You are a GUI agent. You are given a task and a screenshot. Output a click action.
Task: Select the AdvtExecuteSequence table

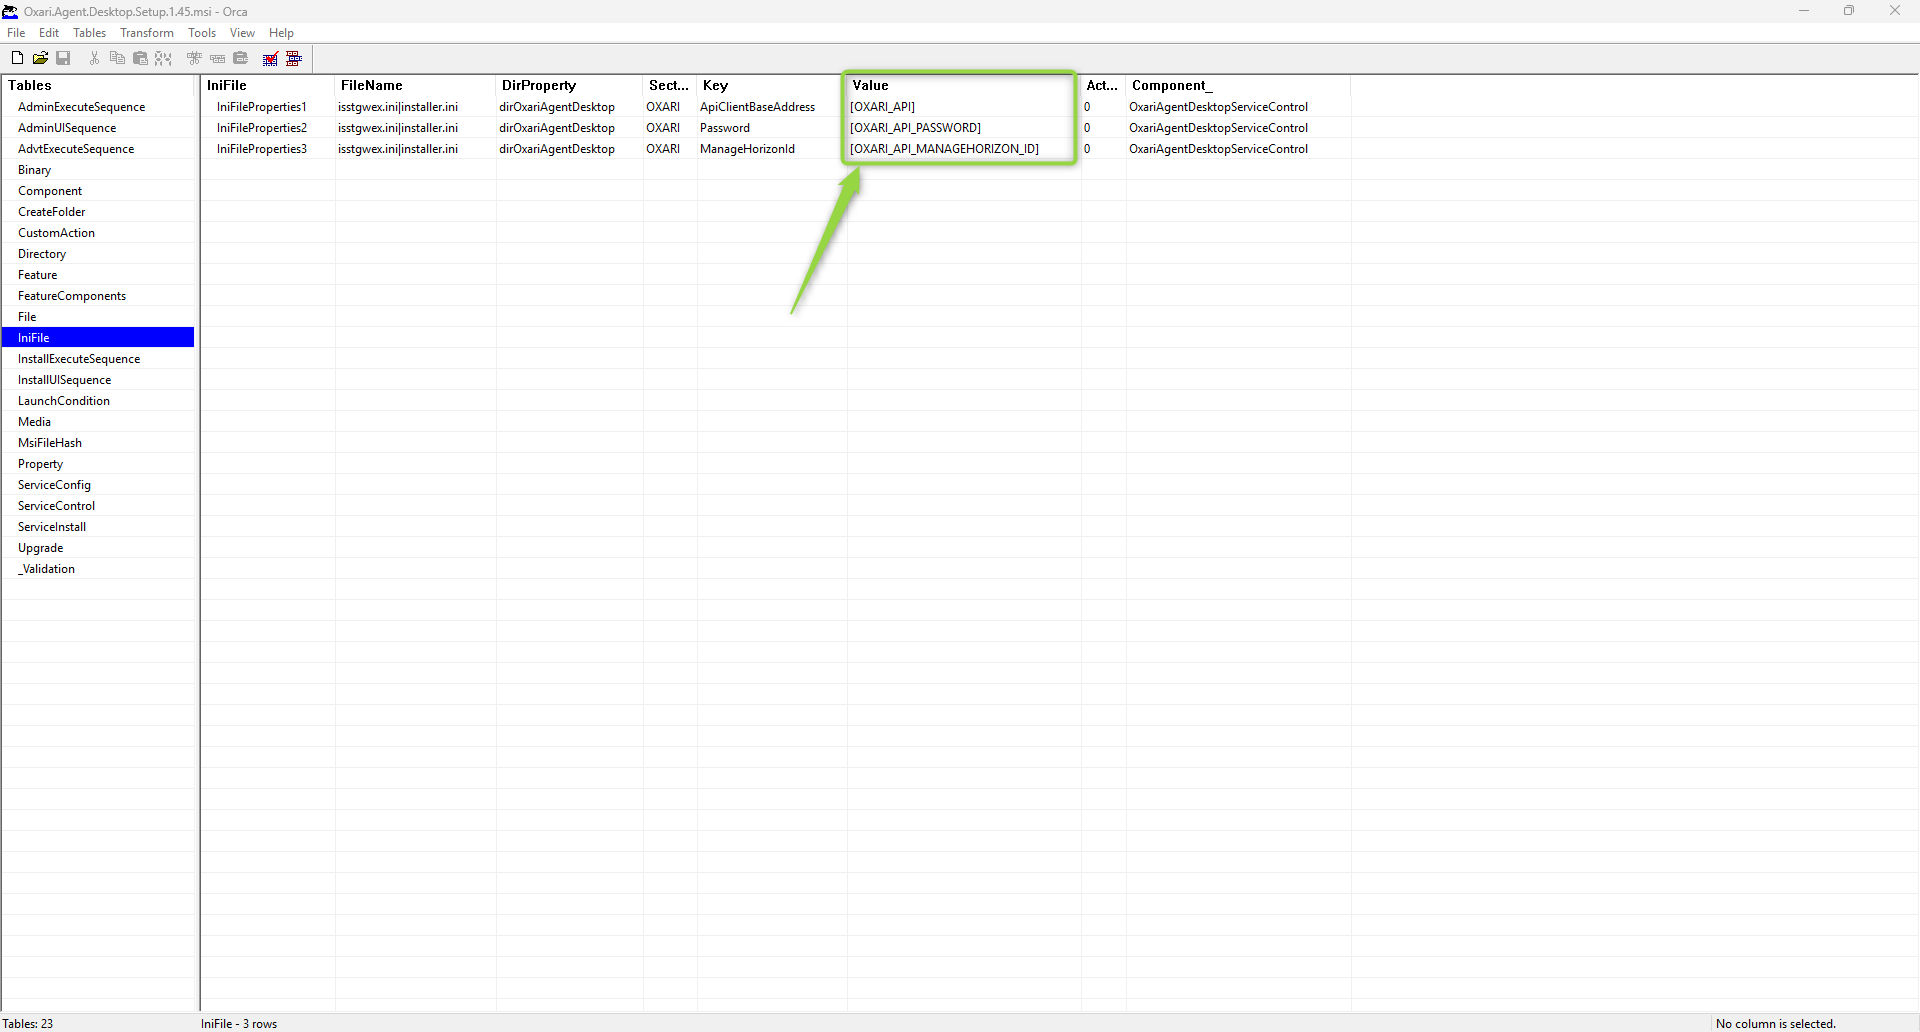pos(98,149)
